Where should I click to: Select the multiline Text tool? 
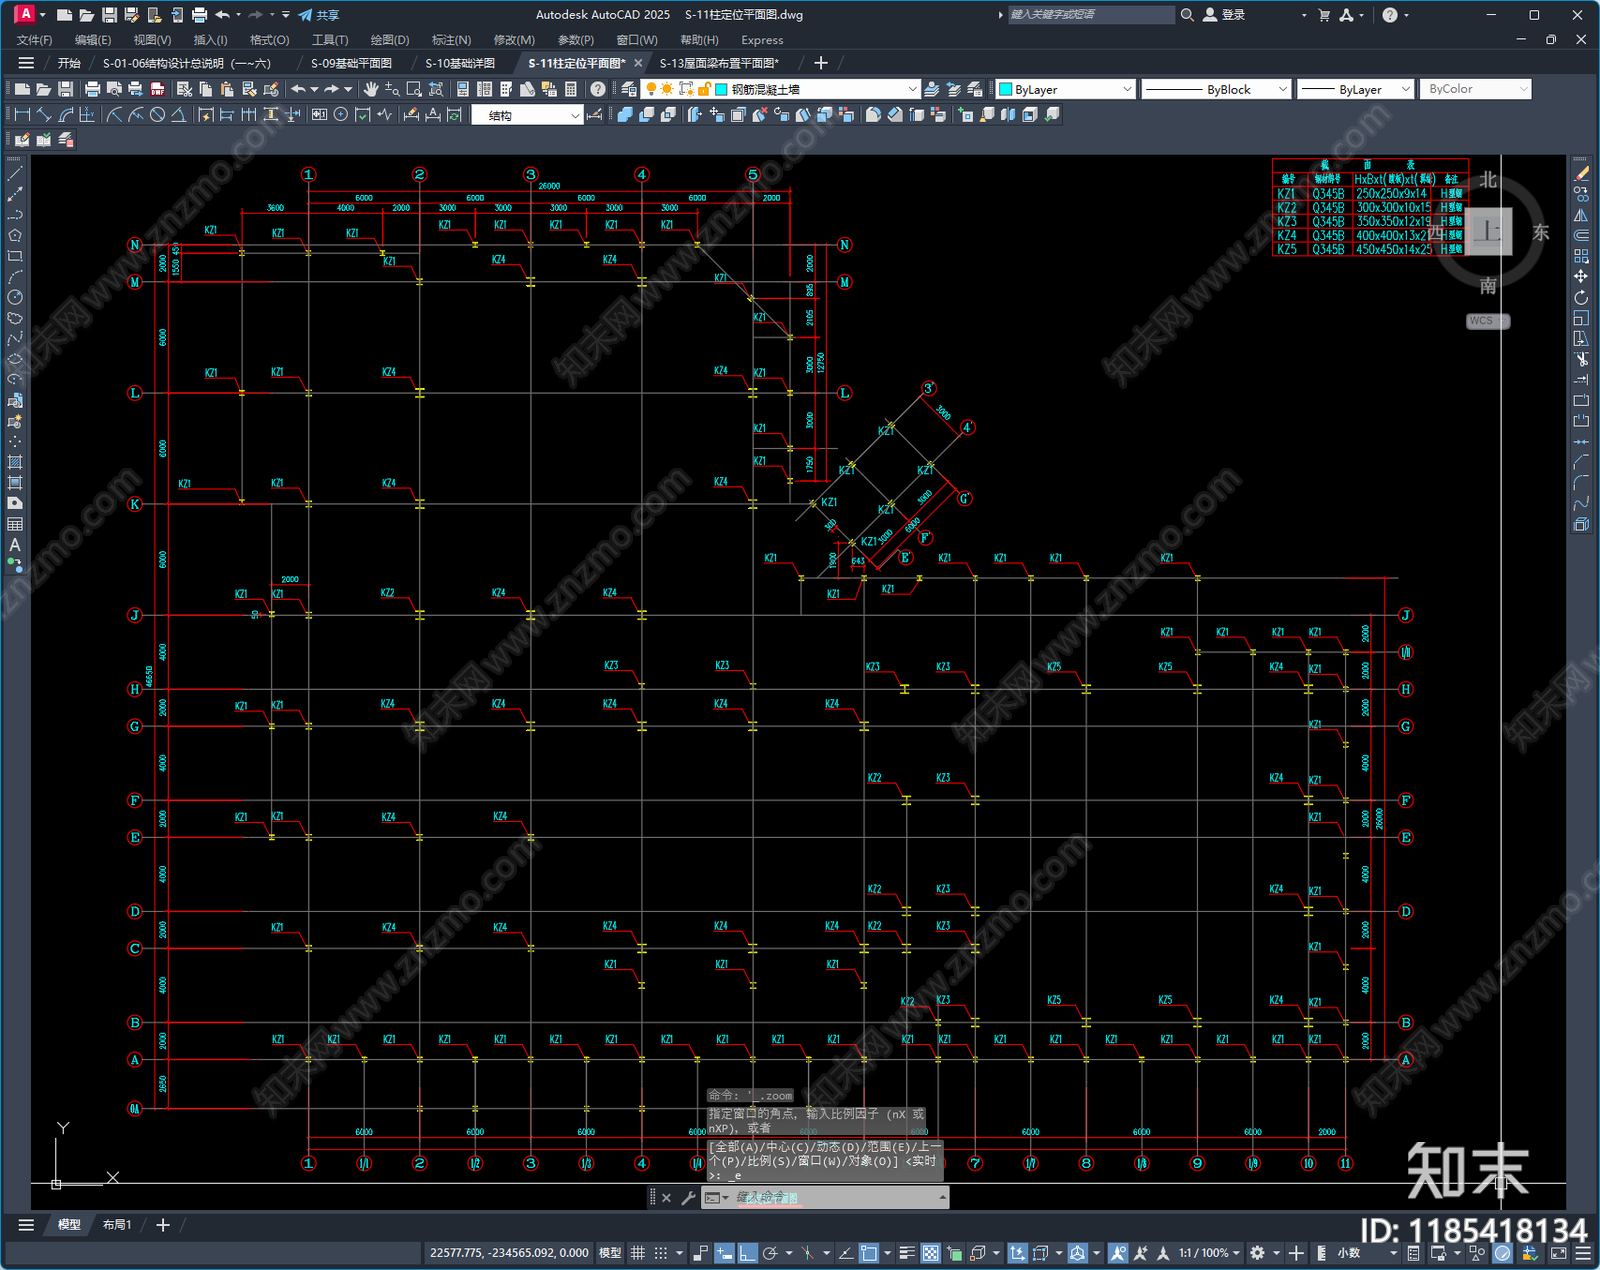(x=15, y=545)
